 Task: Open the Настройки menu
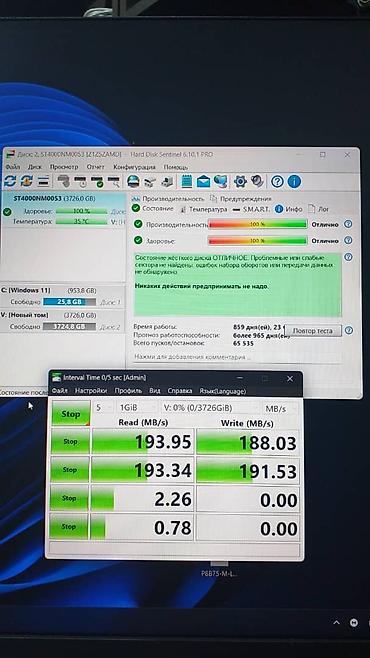tap(91, 391)
